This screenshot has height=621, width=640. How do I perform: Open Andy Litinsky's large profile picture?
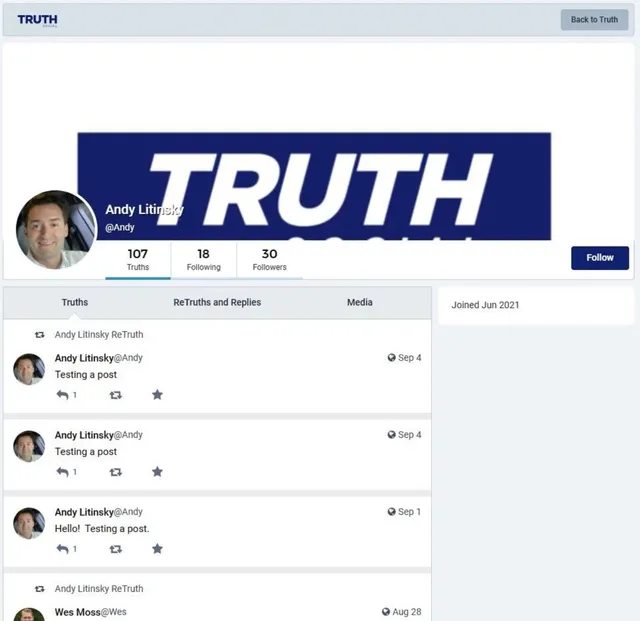(x=56, y=230)
